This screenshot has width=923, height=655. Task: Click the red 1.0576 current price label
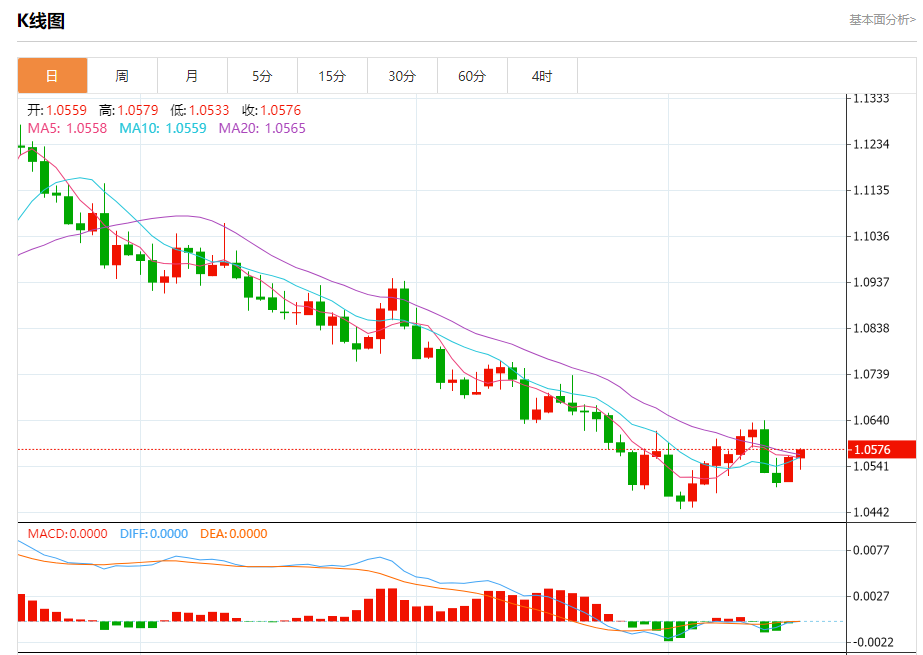882,450
